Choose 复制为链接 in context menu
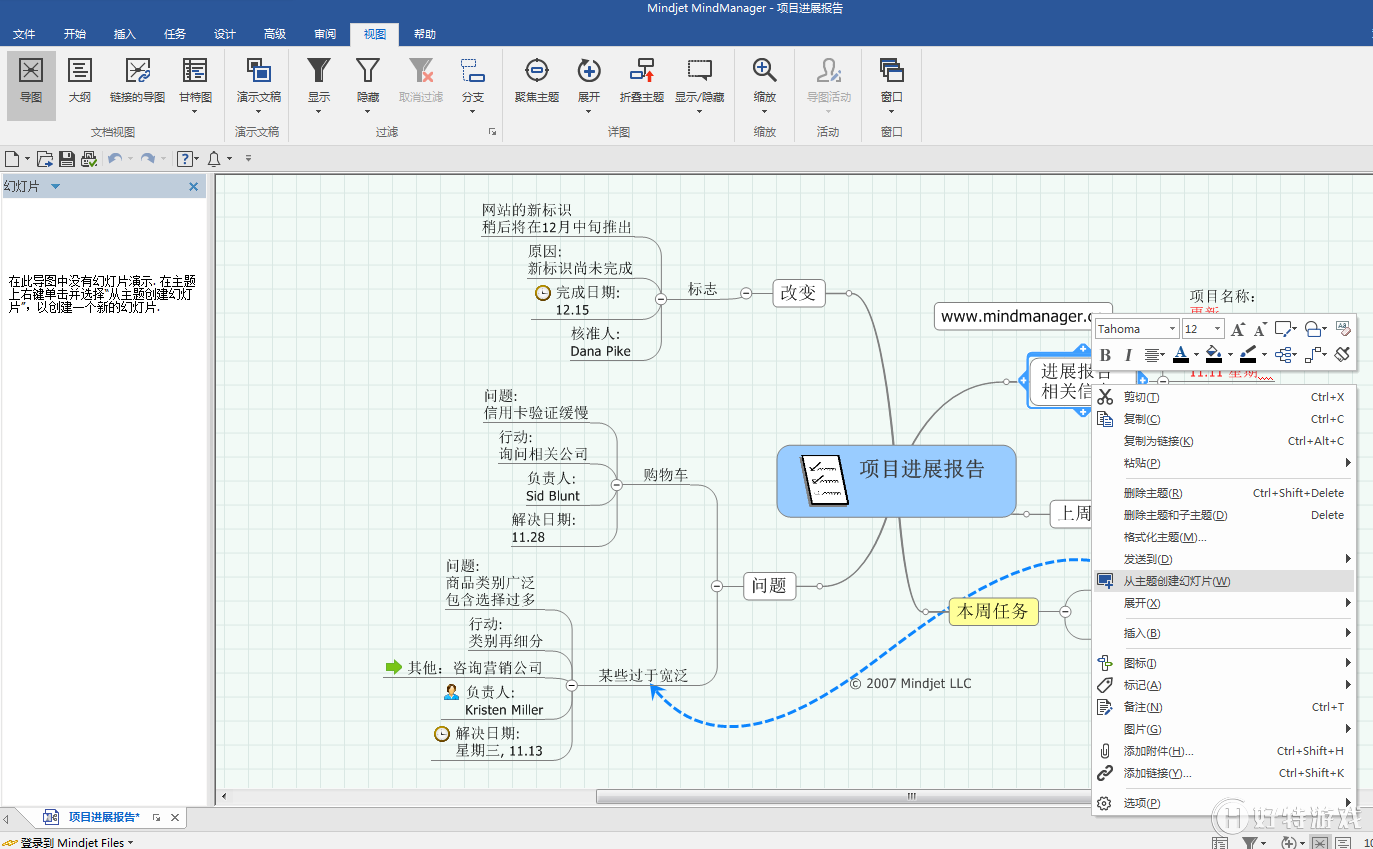The image size is (1373, 849). (x=1224, y=441)
